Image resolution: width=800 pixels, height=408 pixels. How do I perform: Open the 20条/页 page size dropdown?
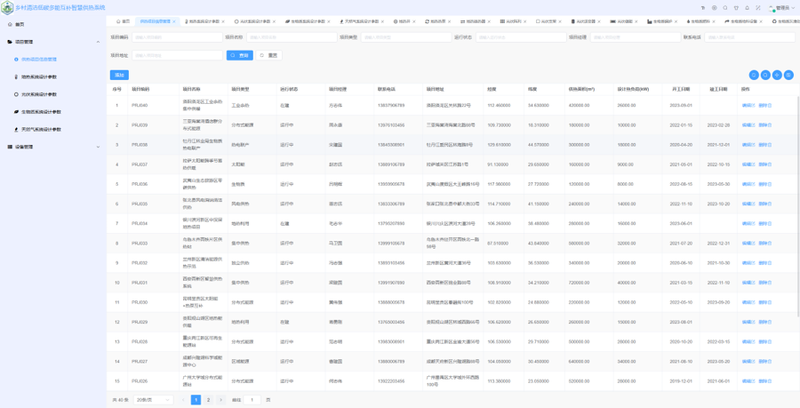click(153, 400)
